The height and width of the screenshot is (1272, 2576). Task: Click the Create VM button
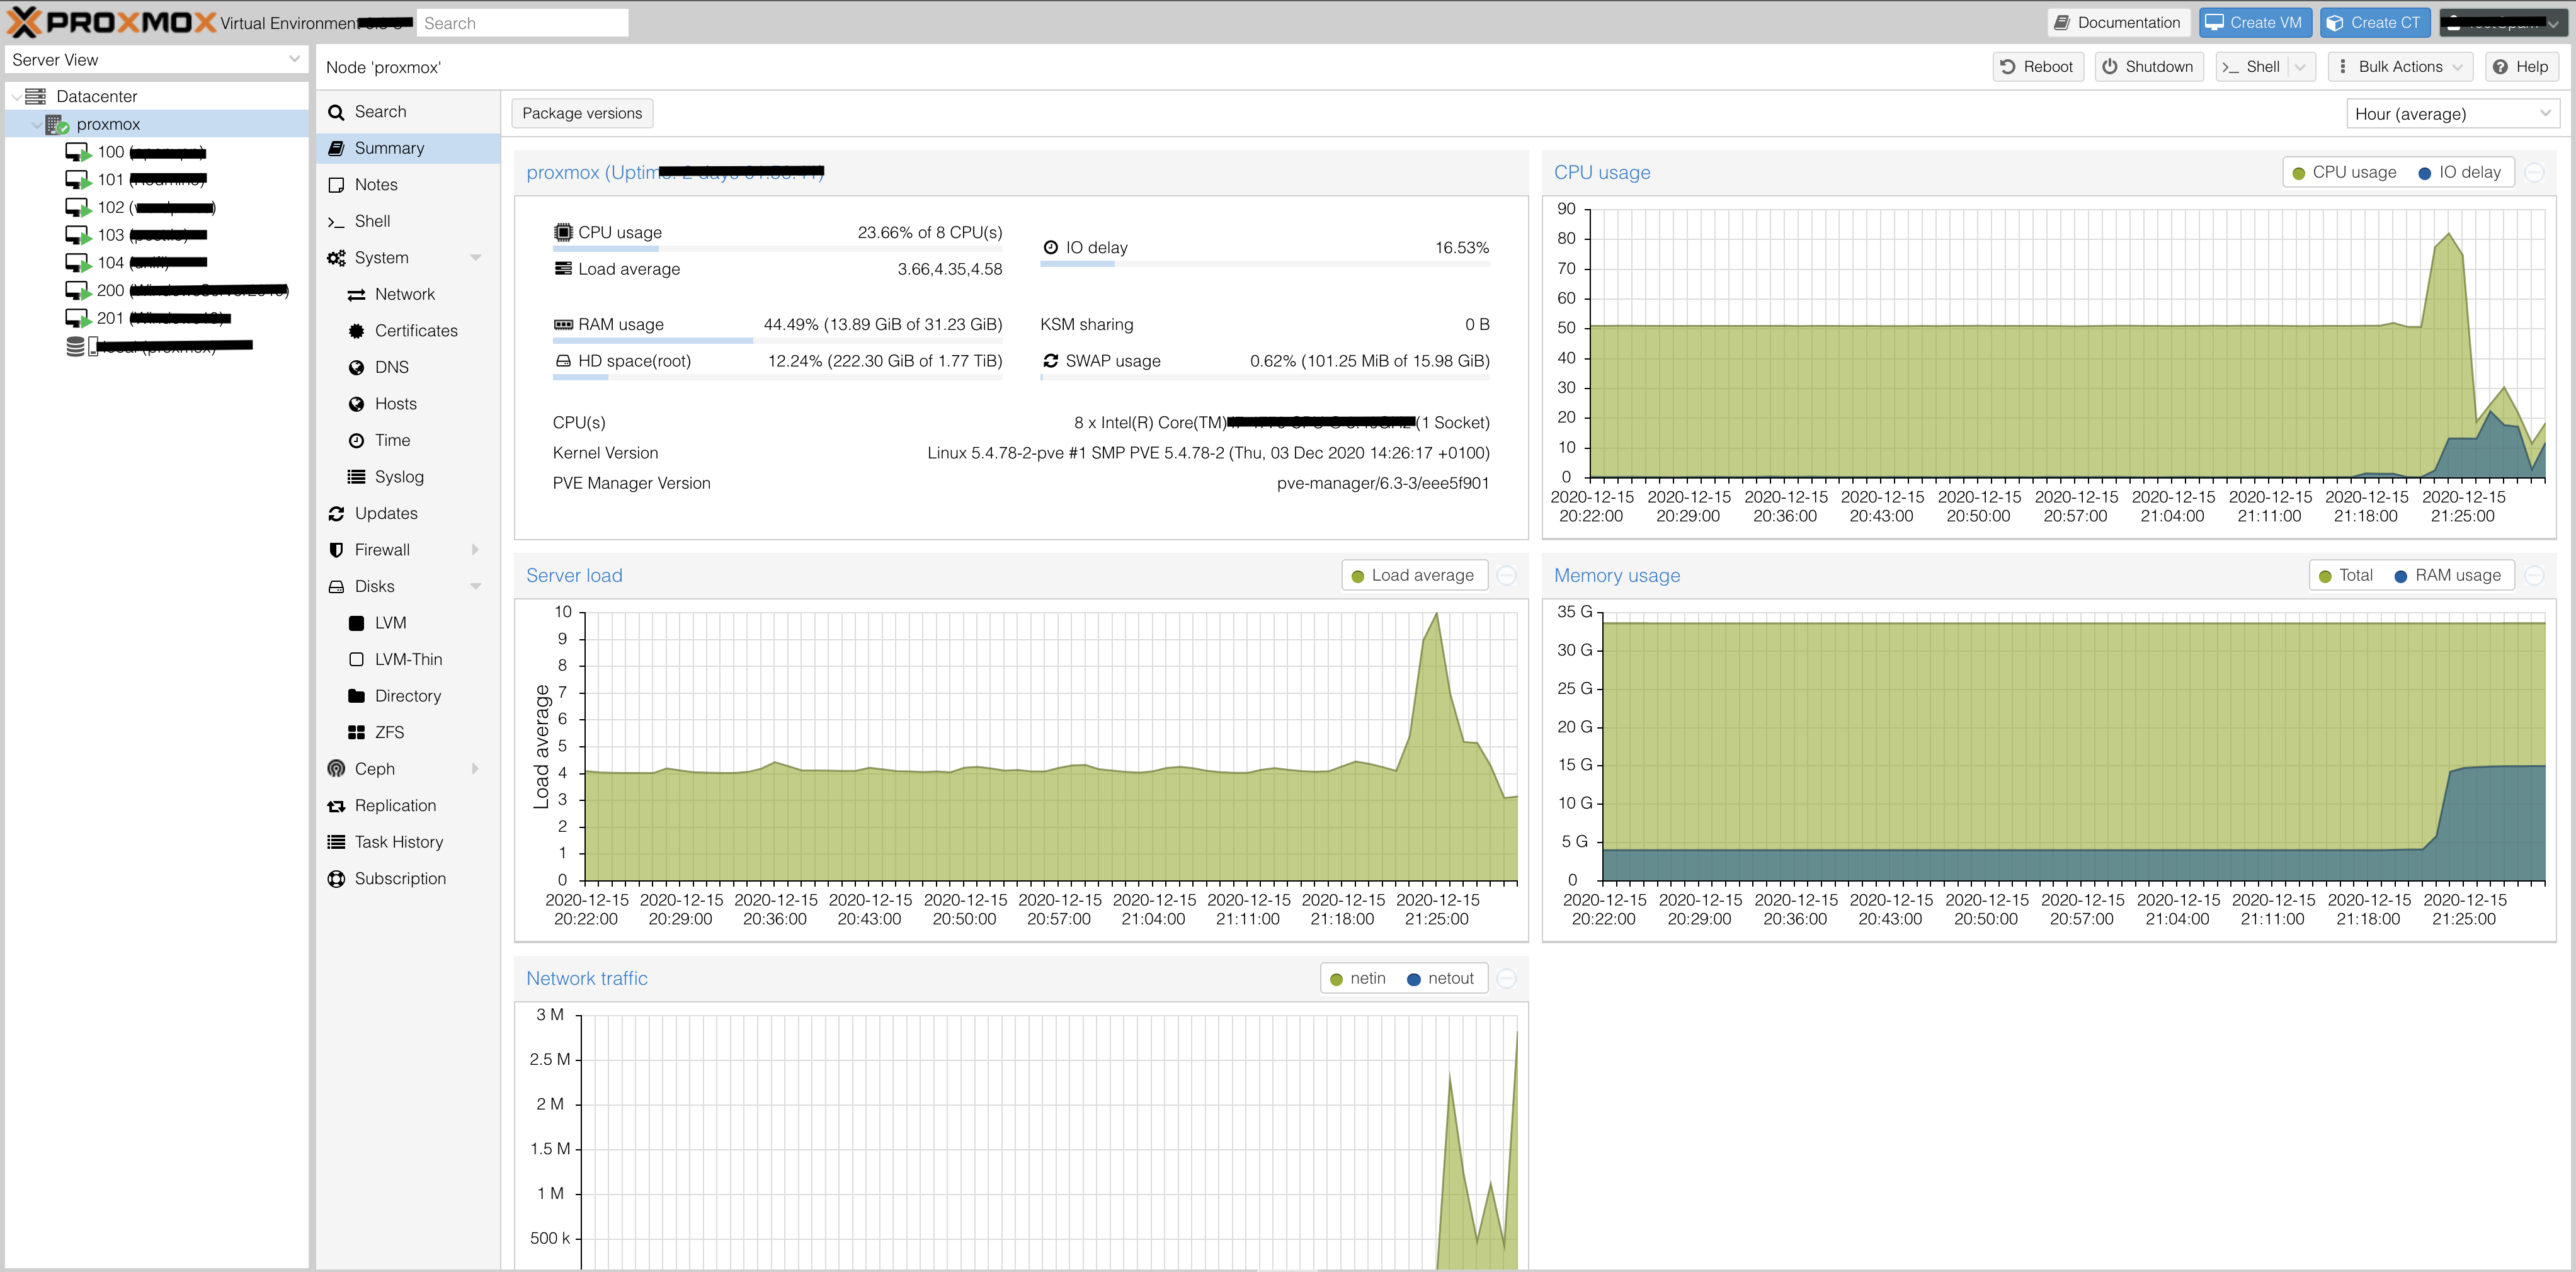point(2255,23)
